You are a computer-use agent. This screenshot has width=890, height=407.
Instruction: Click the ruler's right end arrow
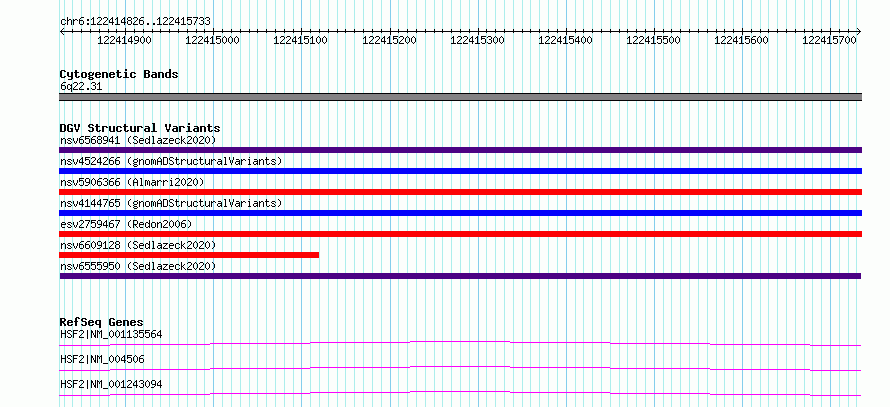[859, 32]
